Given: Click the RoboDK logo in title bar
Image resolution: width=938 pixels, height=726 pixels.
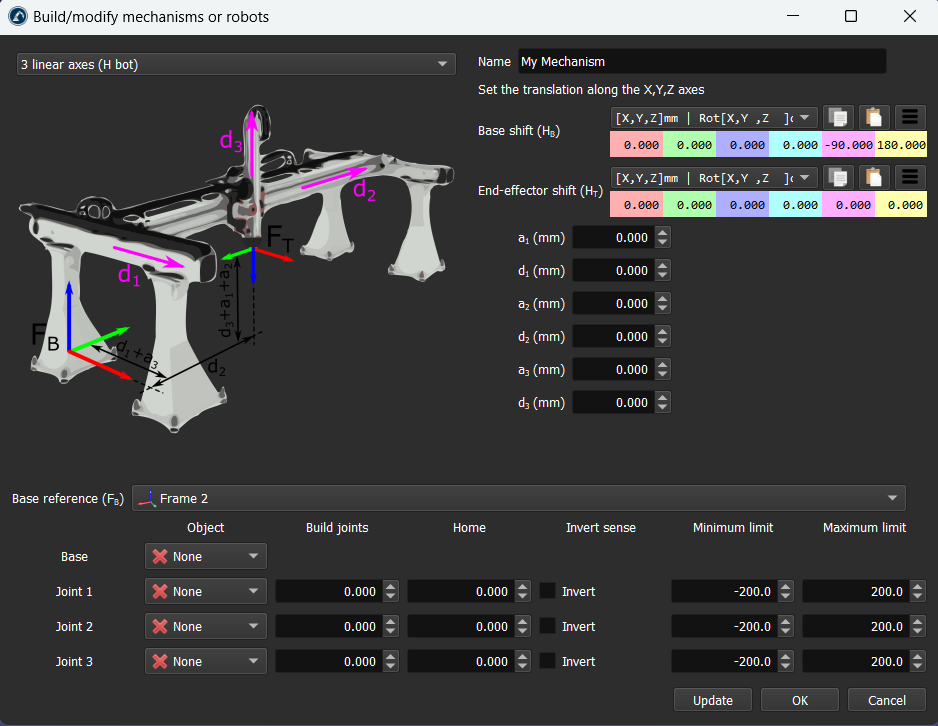Looking at the screenshot, I should pyautogui.click(x=17, y=17).
